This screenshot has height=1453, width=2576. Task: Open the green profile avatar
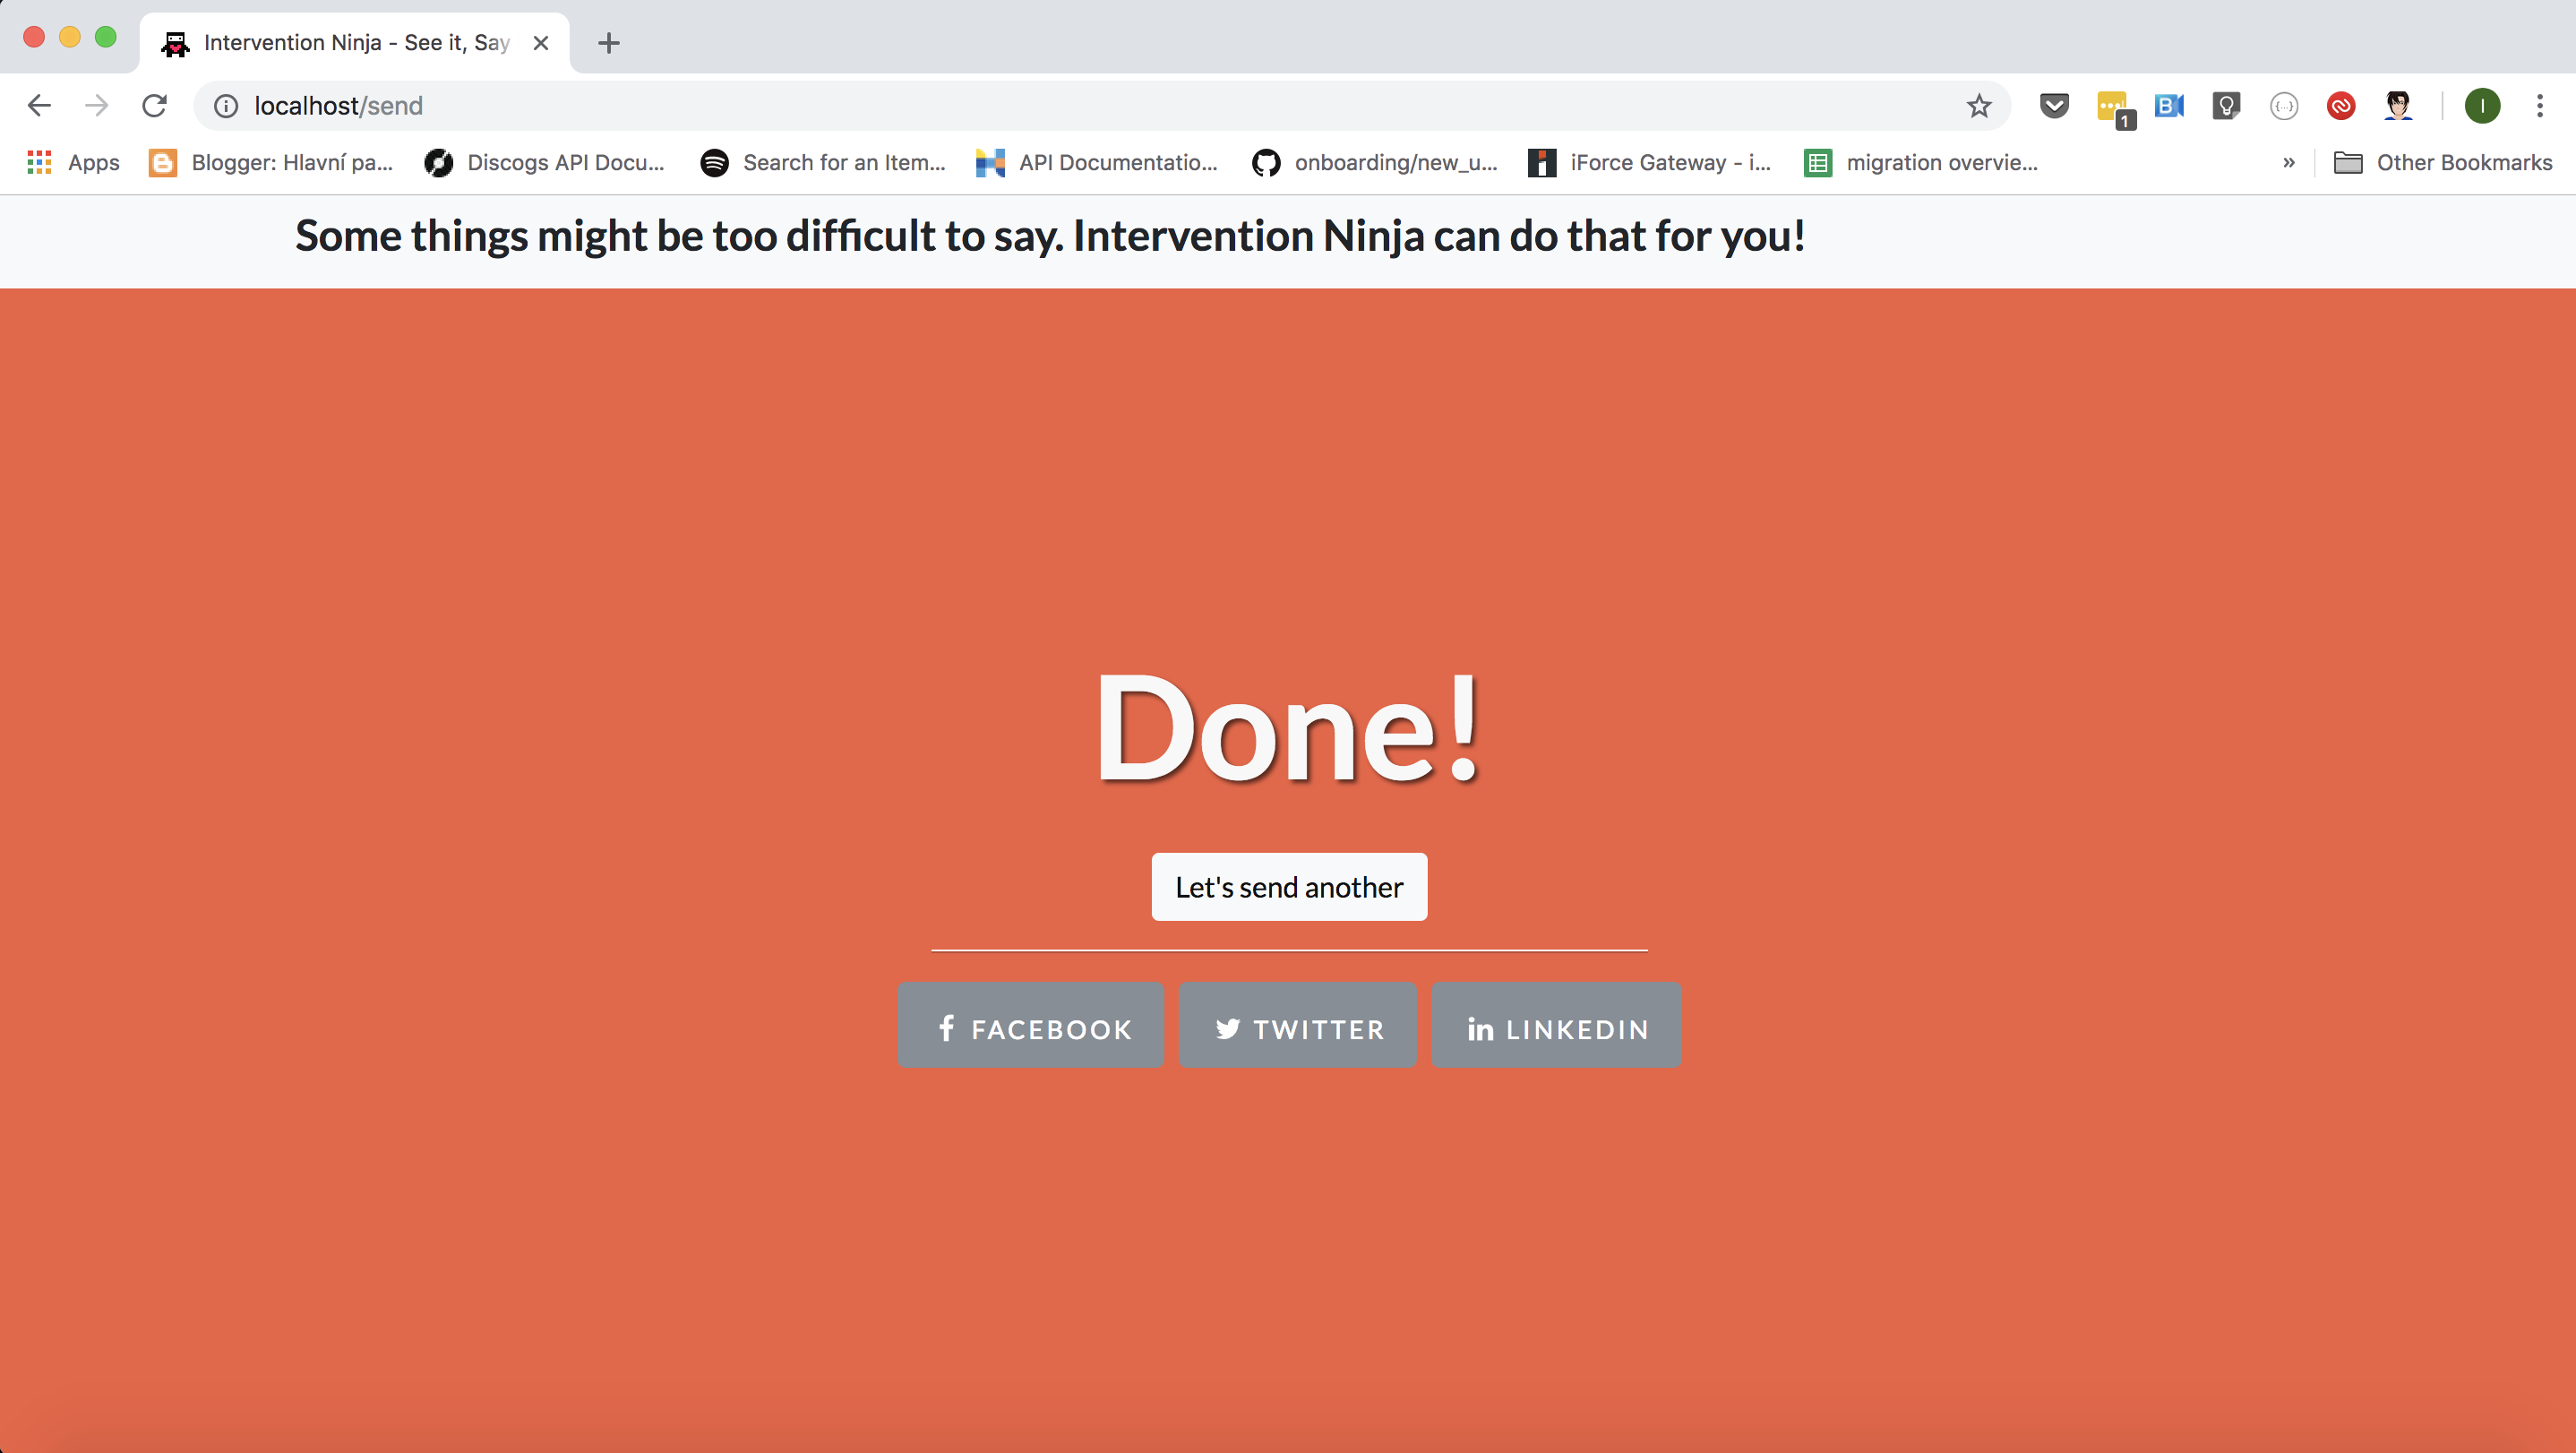pos(2482,105)
